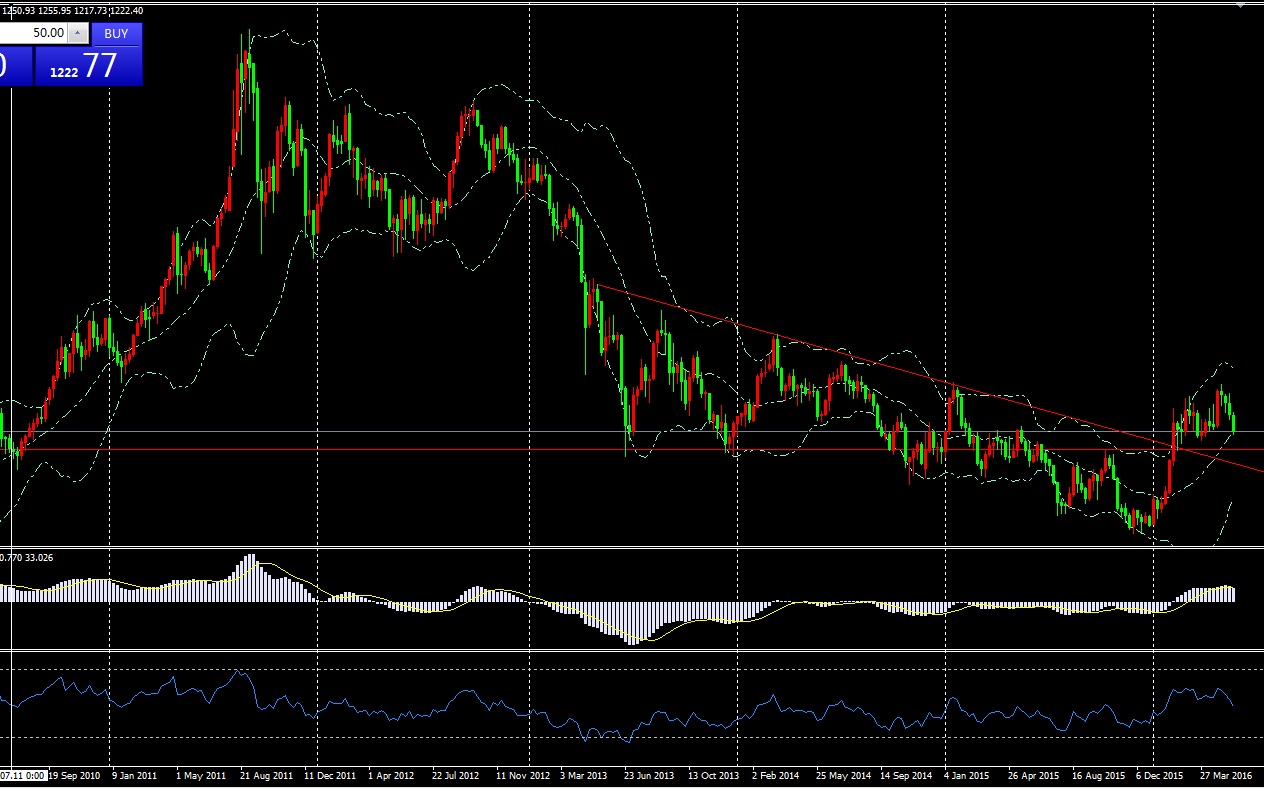This screenshot has height=789, width=1264.
Task: Click the 1222 77 ask price tile
Action: 88,66
